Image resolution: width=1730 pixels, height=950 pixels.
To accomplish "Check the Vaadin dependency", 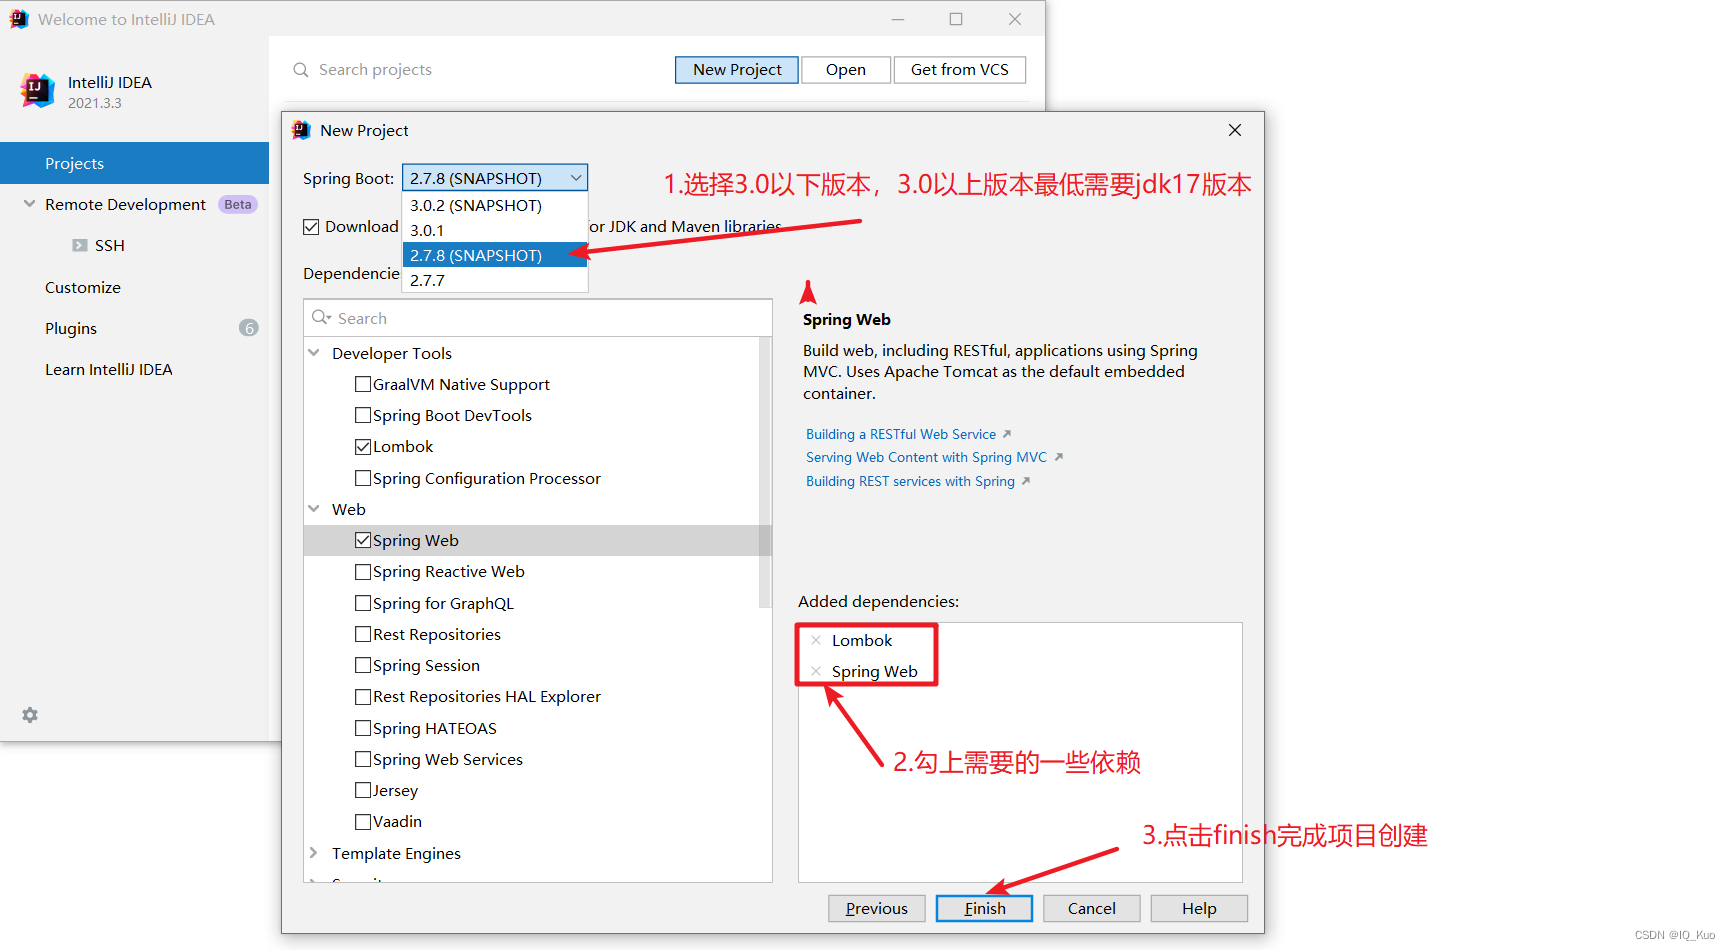I will click(363, 821).
